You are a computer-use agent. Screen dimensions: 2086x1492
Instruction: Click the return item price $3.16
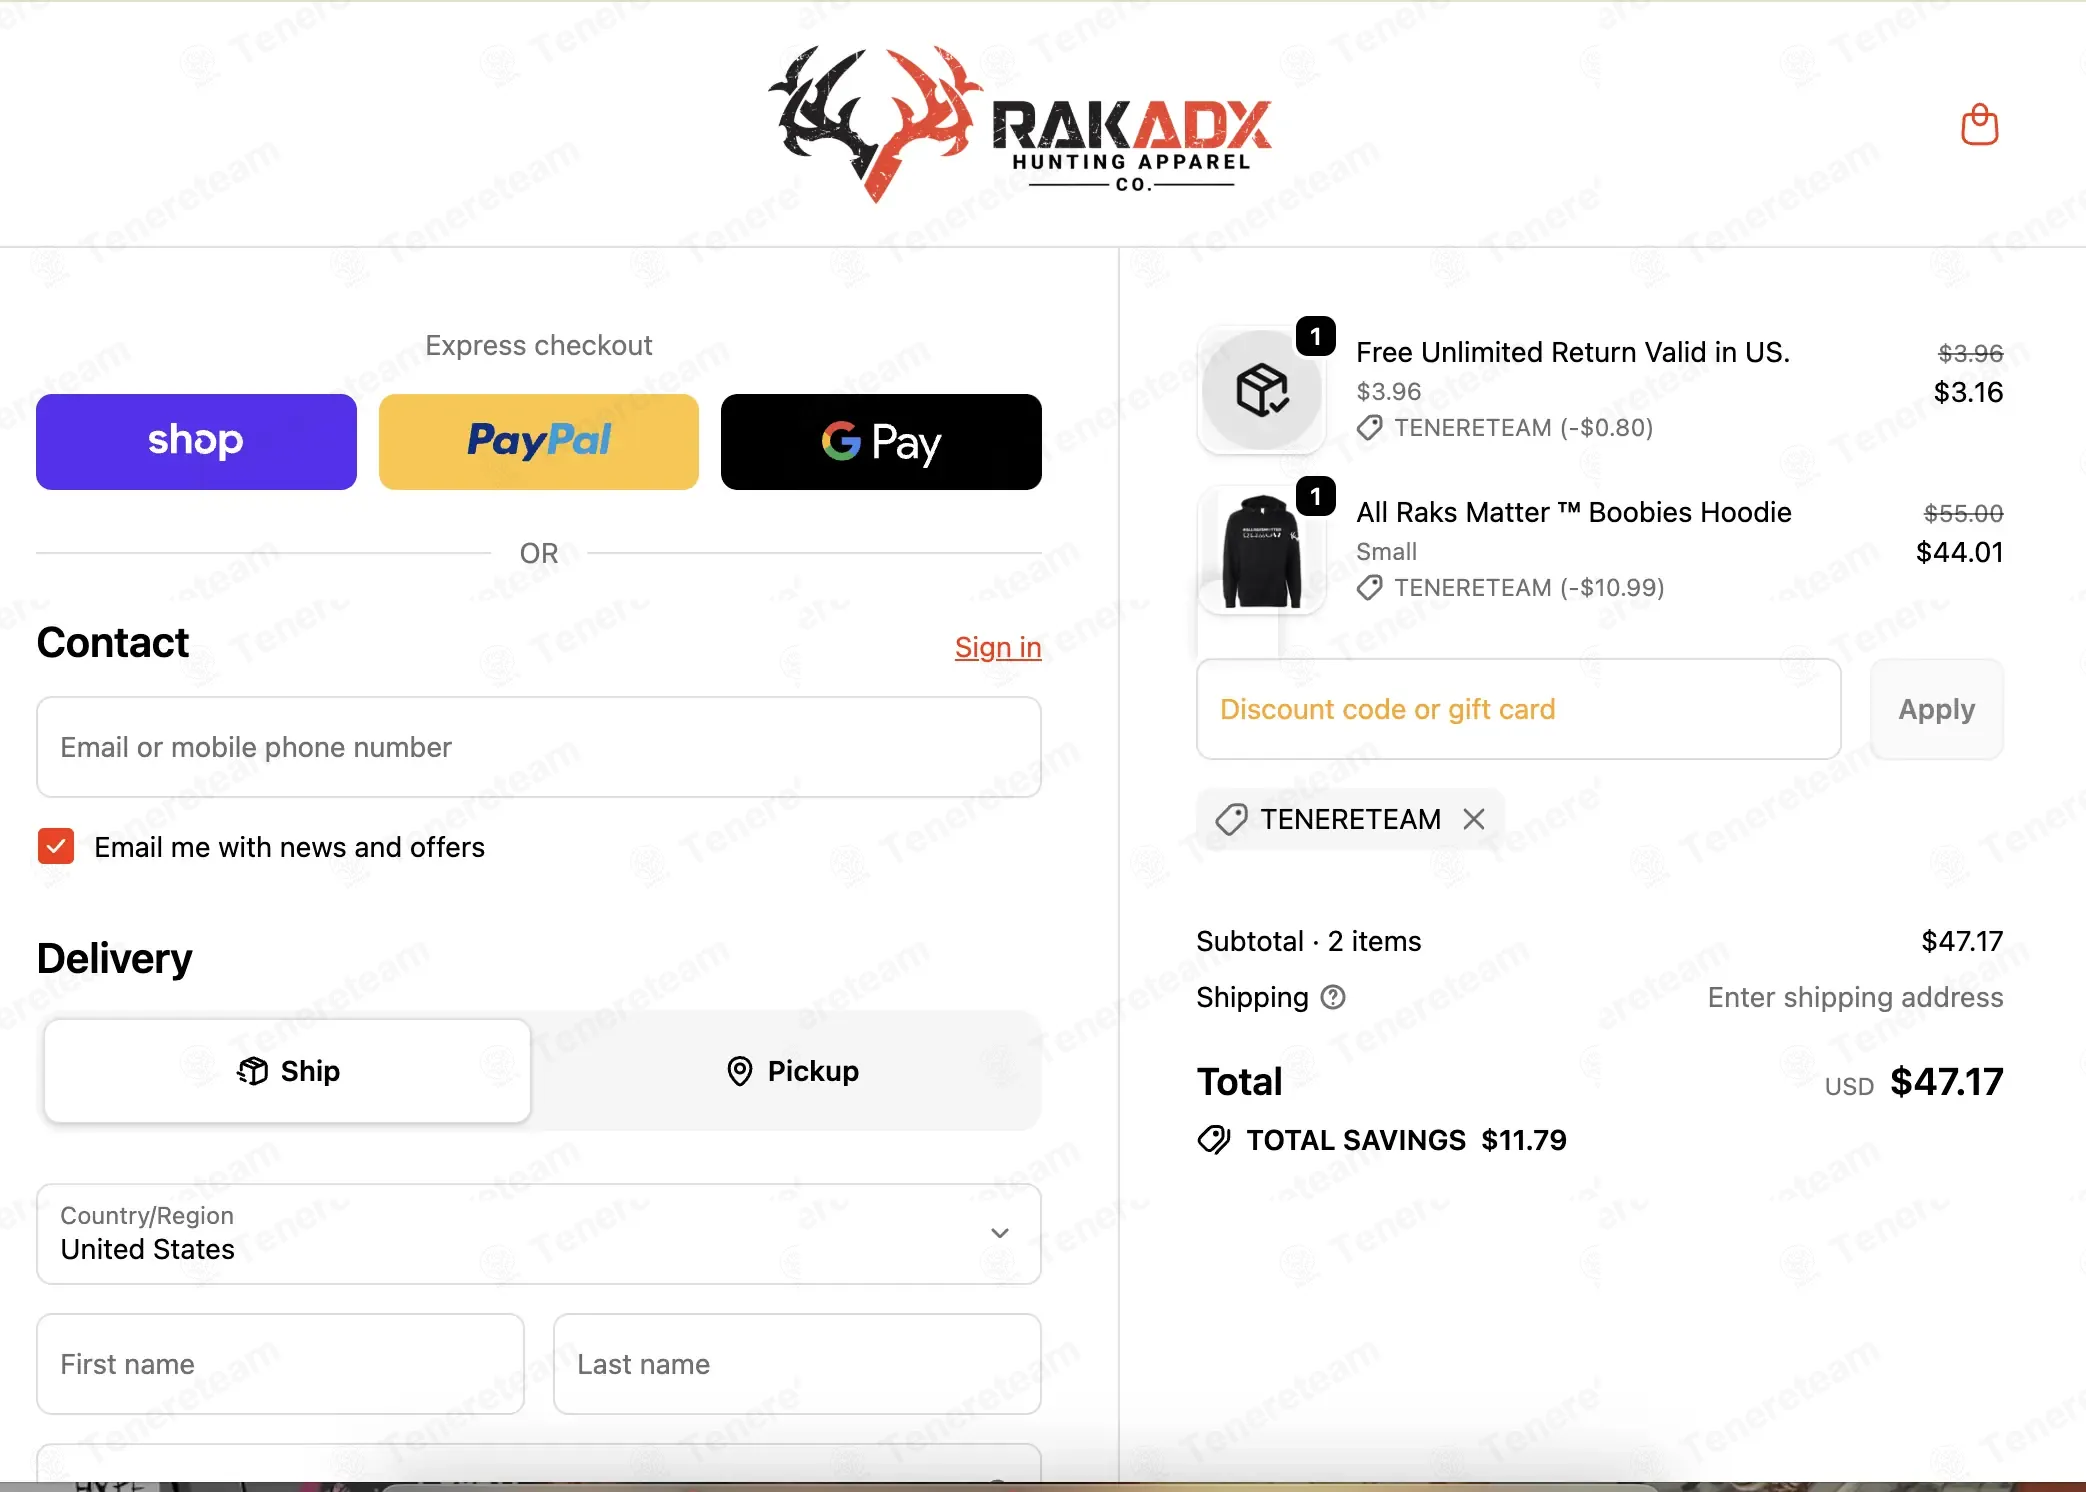[1968, 392]
